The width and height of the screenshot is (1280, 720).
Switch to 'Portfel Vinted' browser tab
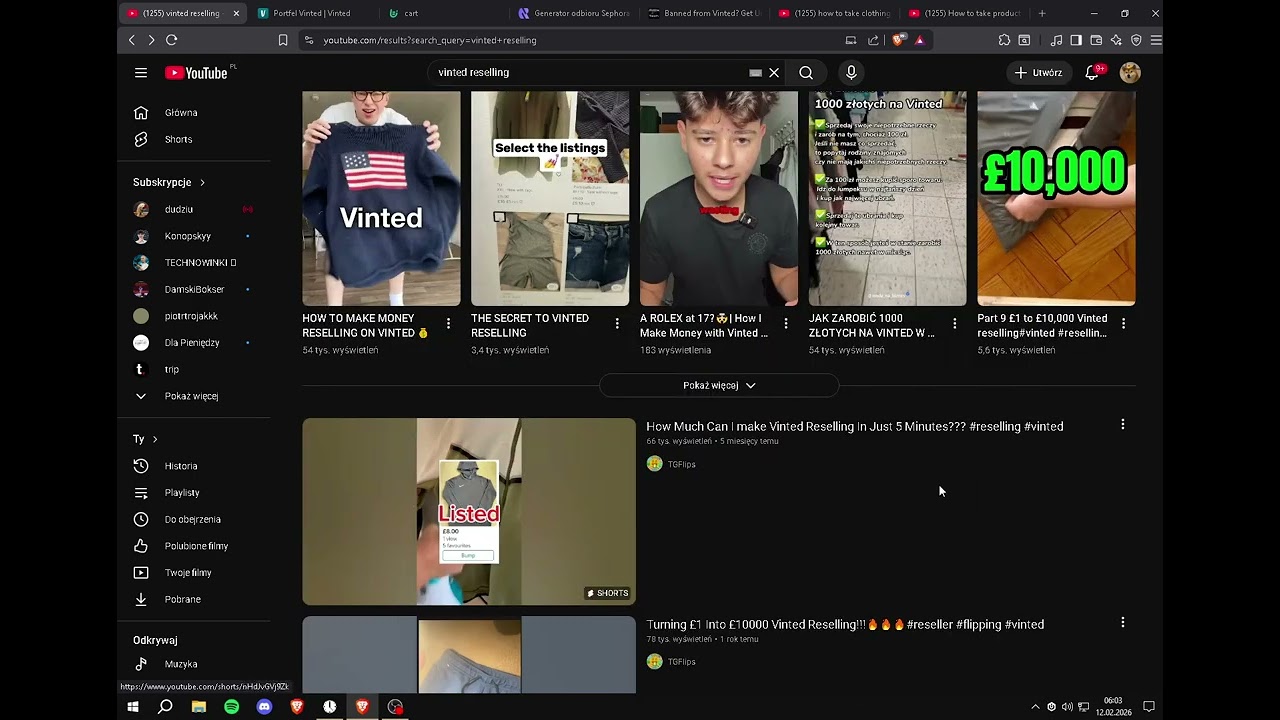point(311,13)
